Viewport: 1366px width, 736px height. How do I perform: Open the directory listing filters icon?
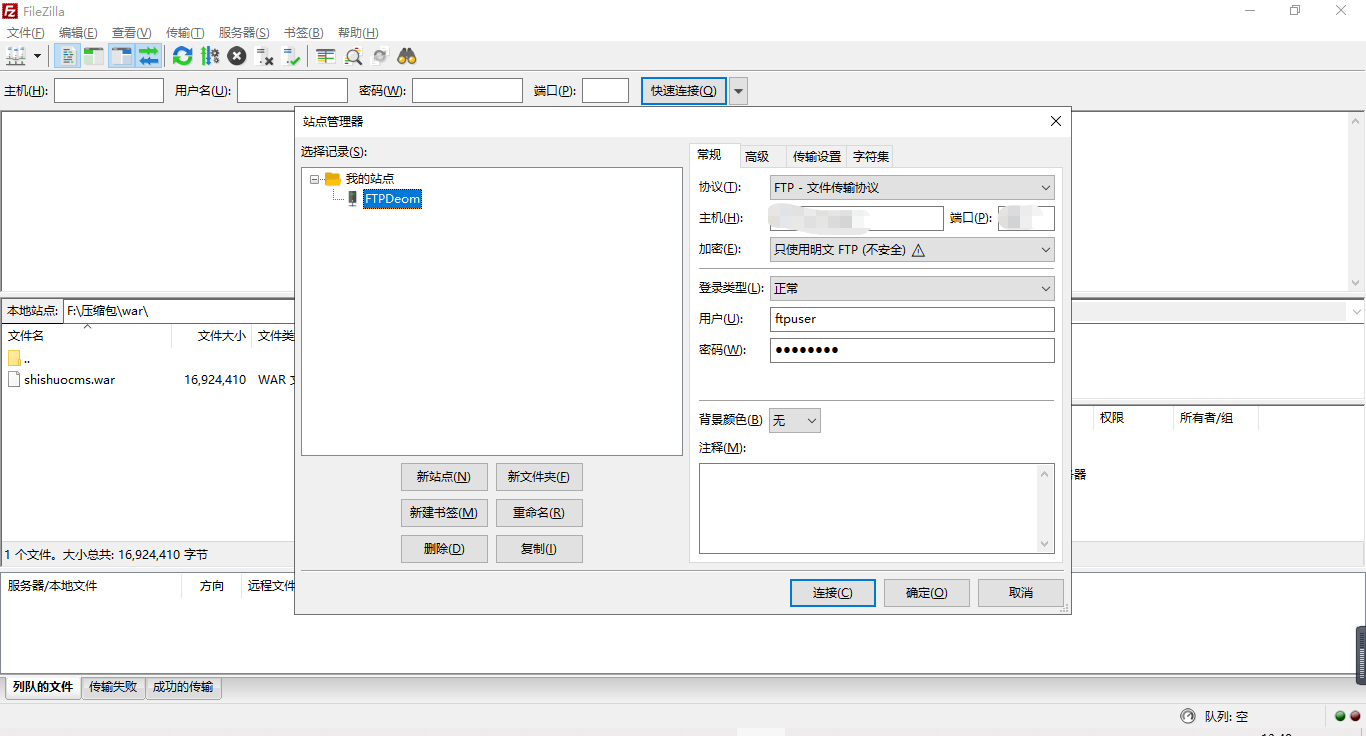point(326,56)
